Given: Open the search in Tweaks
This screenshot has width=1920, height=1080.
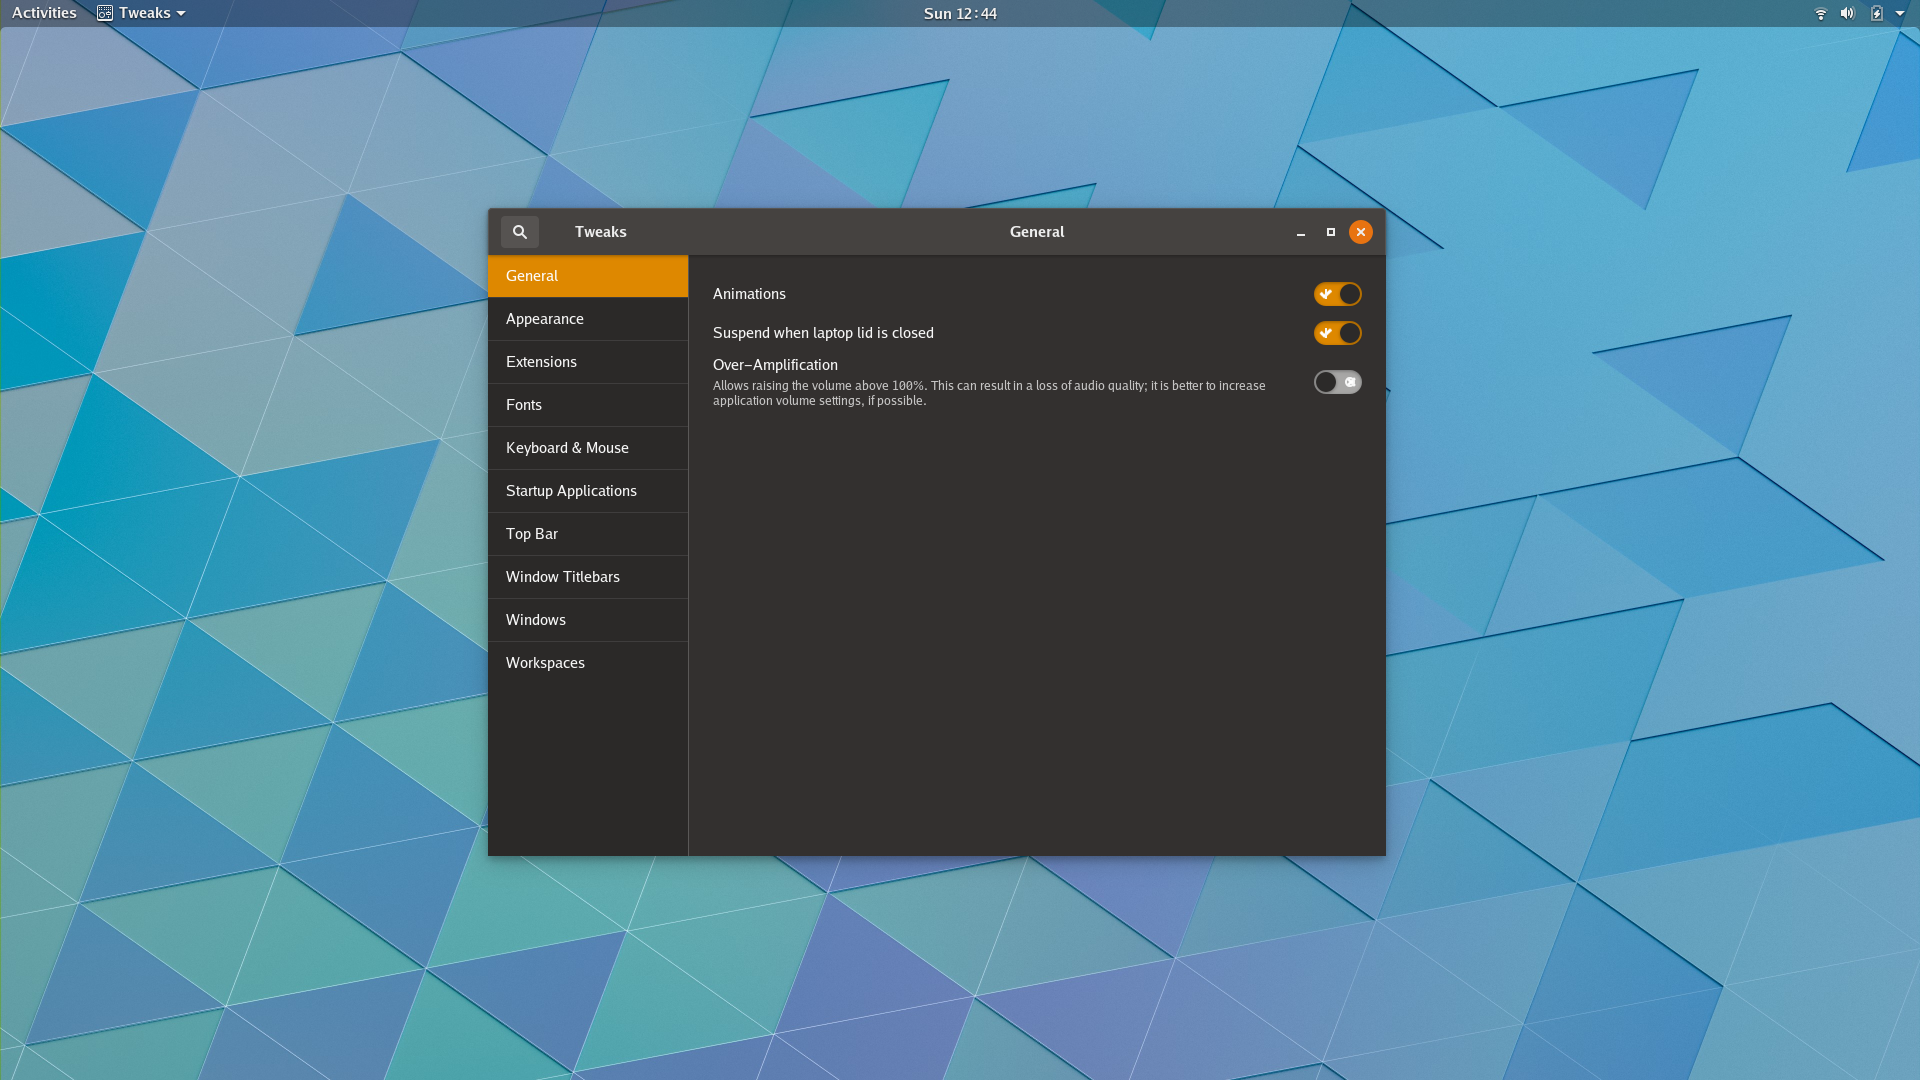Looking at the screenshot, I should click(519, 231).
